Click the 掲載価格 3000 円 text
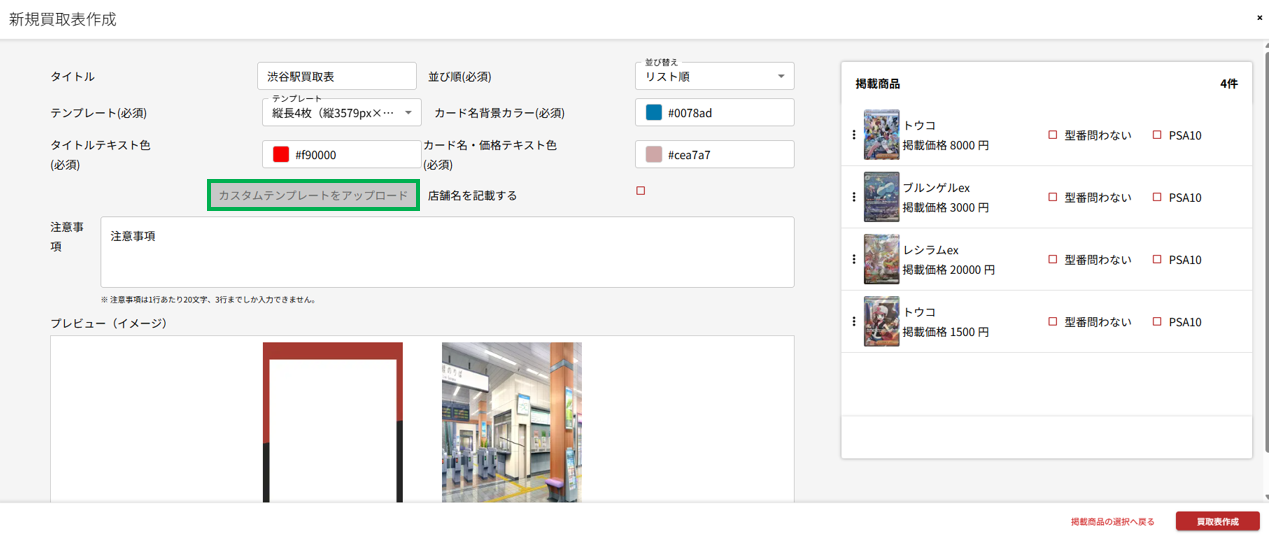 [x=946, y=208]
